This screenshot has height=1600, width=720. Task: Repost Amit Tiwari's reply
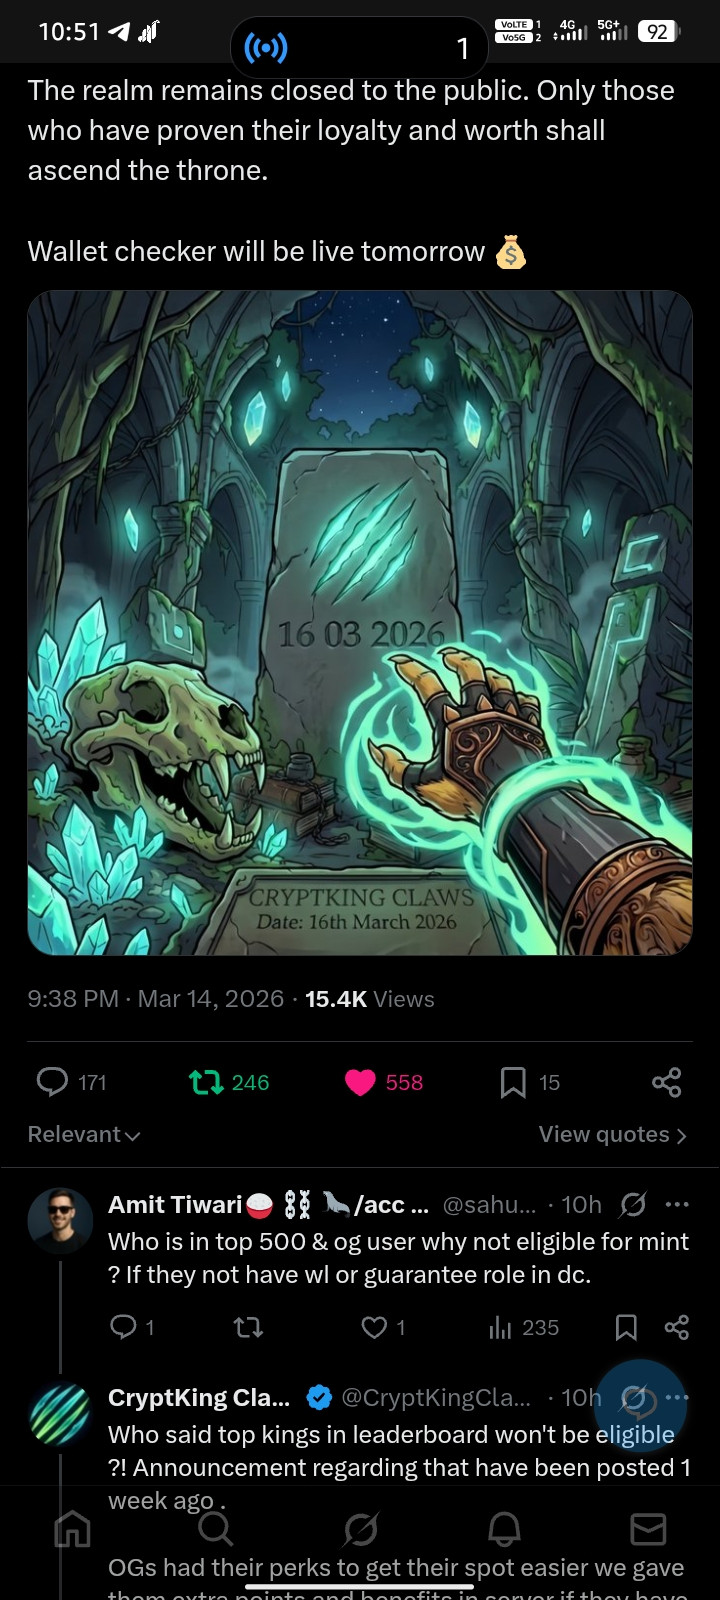pyautogui.click(x=248, y=1327)
